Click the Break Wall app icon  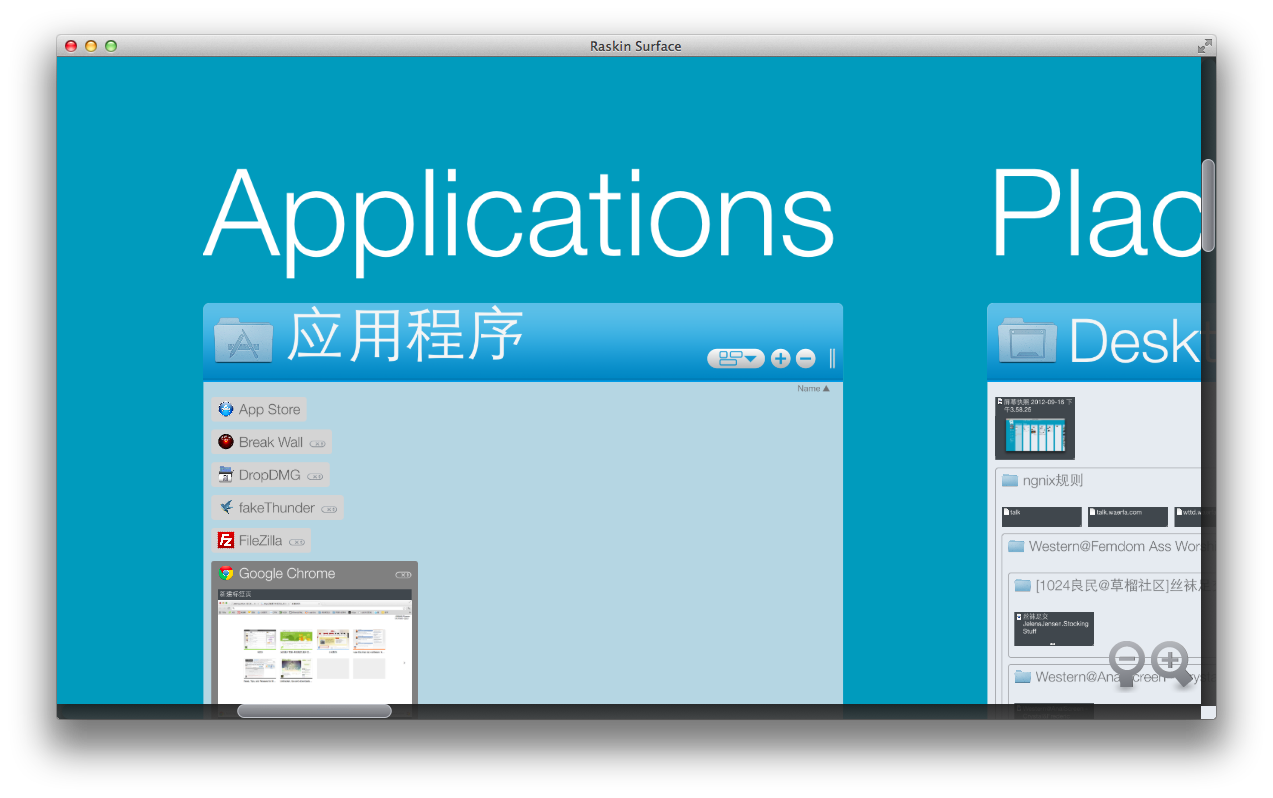(225, 442)
